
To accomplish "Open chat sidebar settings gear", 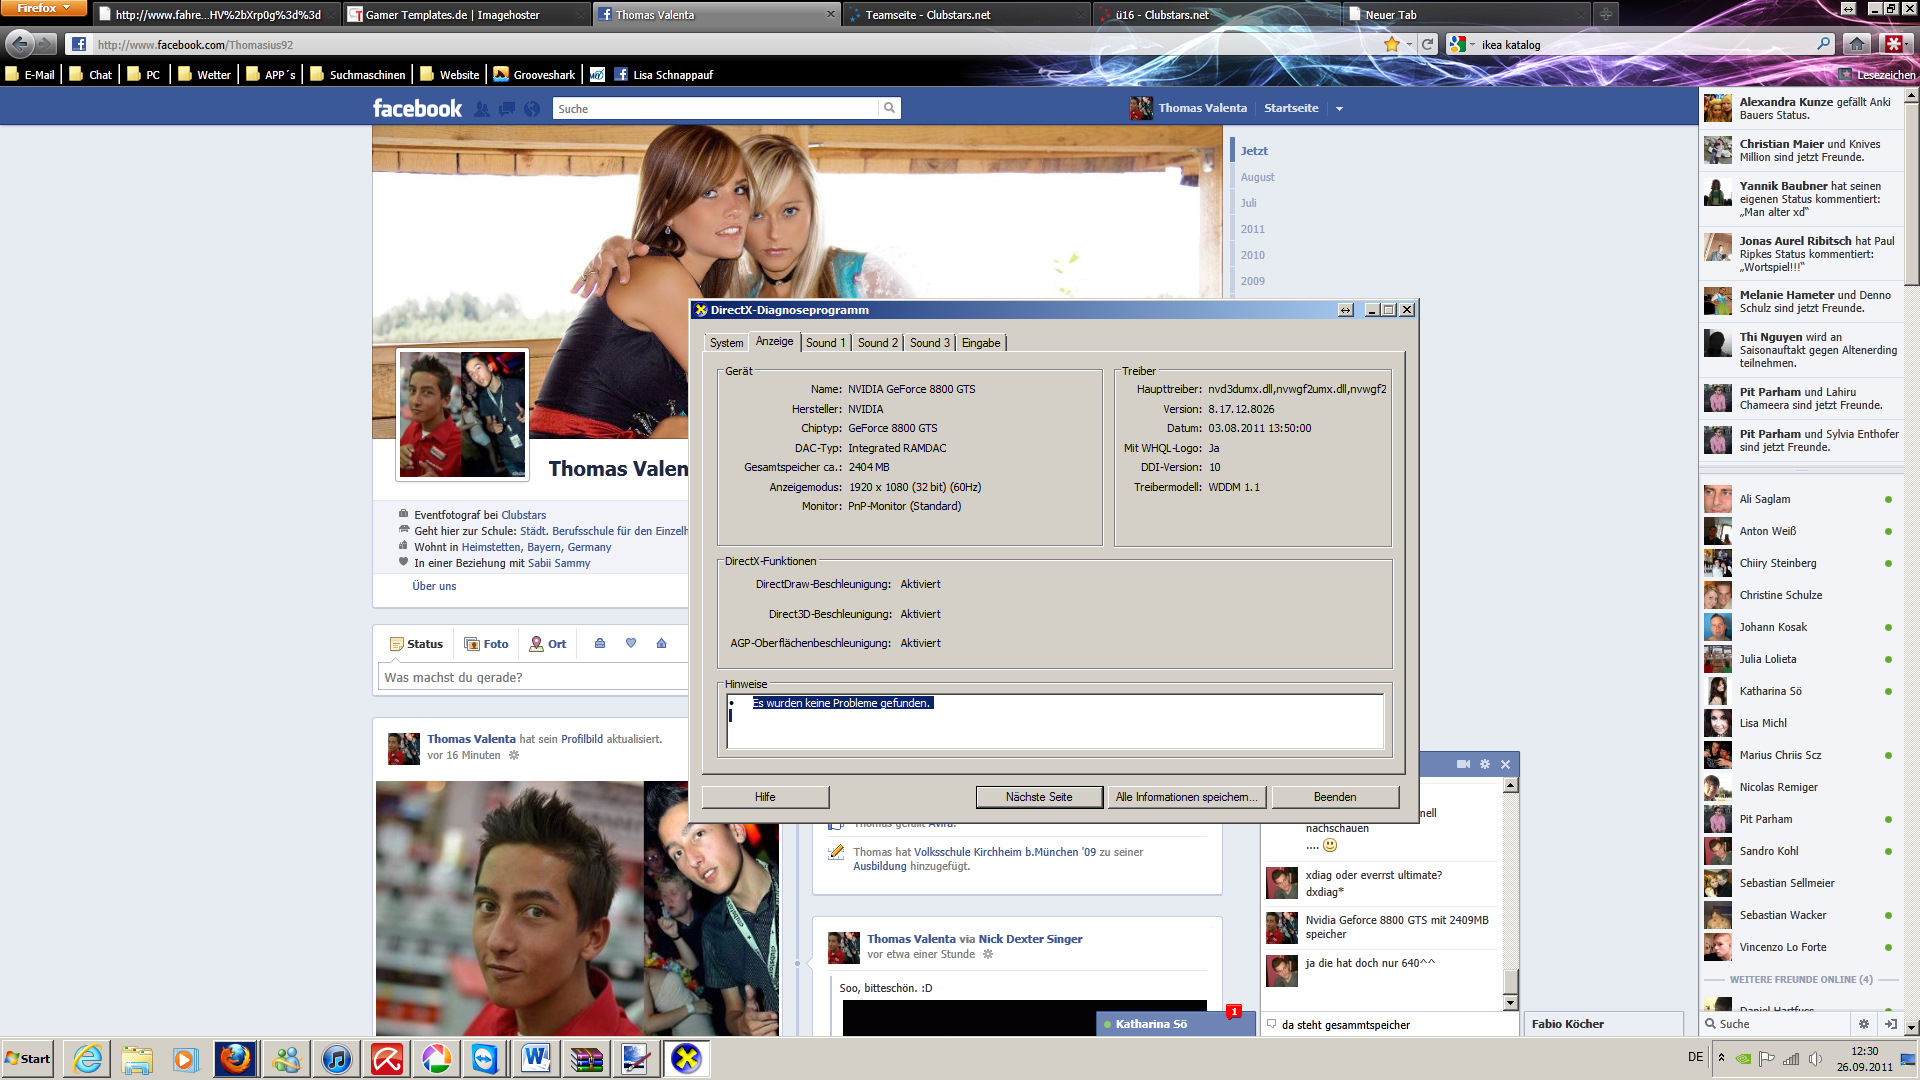I will pyautogui.click(x=1863, y=1024).
